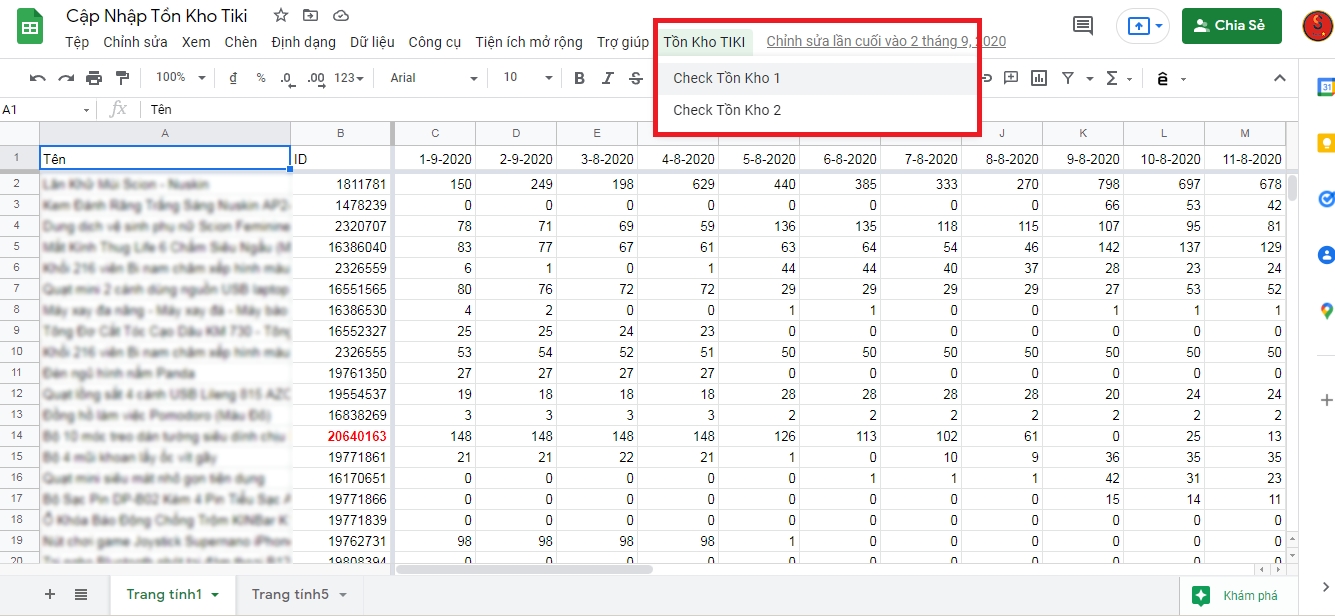Screen dimensions: 1335x616
Task: Toggle strikethrough formatting
Action: coord(636,78)
